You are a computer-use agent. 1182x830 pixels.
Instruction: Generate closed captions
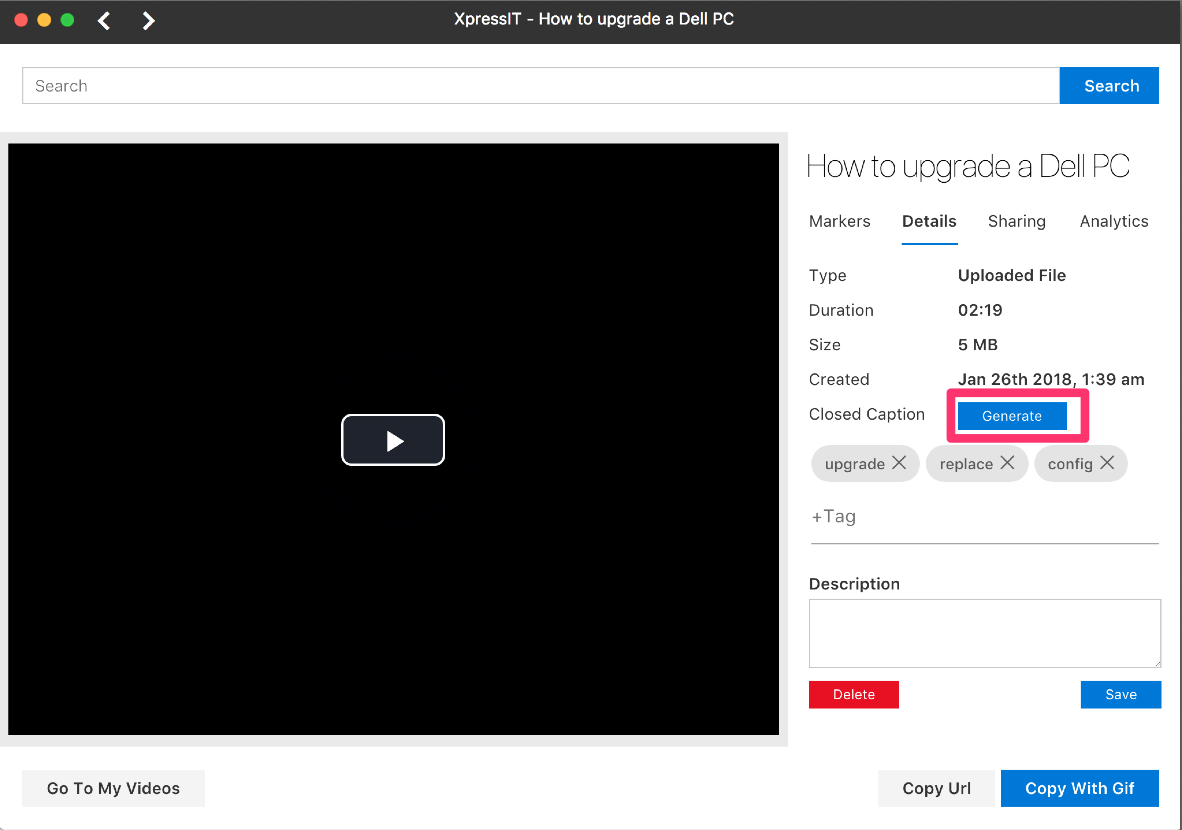1012,416
